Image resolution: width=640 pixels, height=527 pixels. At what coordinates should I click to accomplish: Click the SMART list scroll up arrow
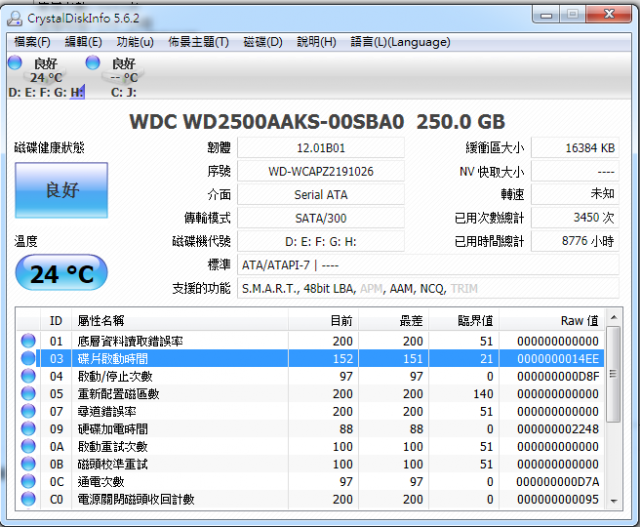(613, 317)
